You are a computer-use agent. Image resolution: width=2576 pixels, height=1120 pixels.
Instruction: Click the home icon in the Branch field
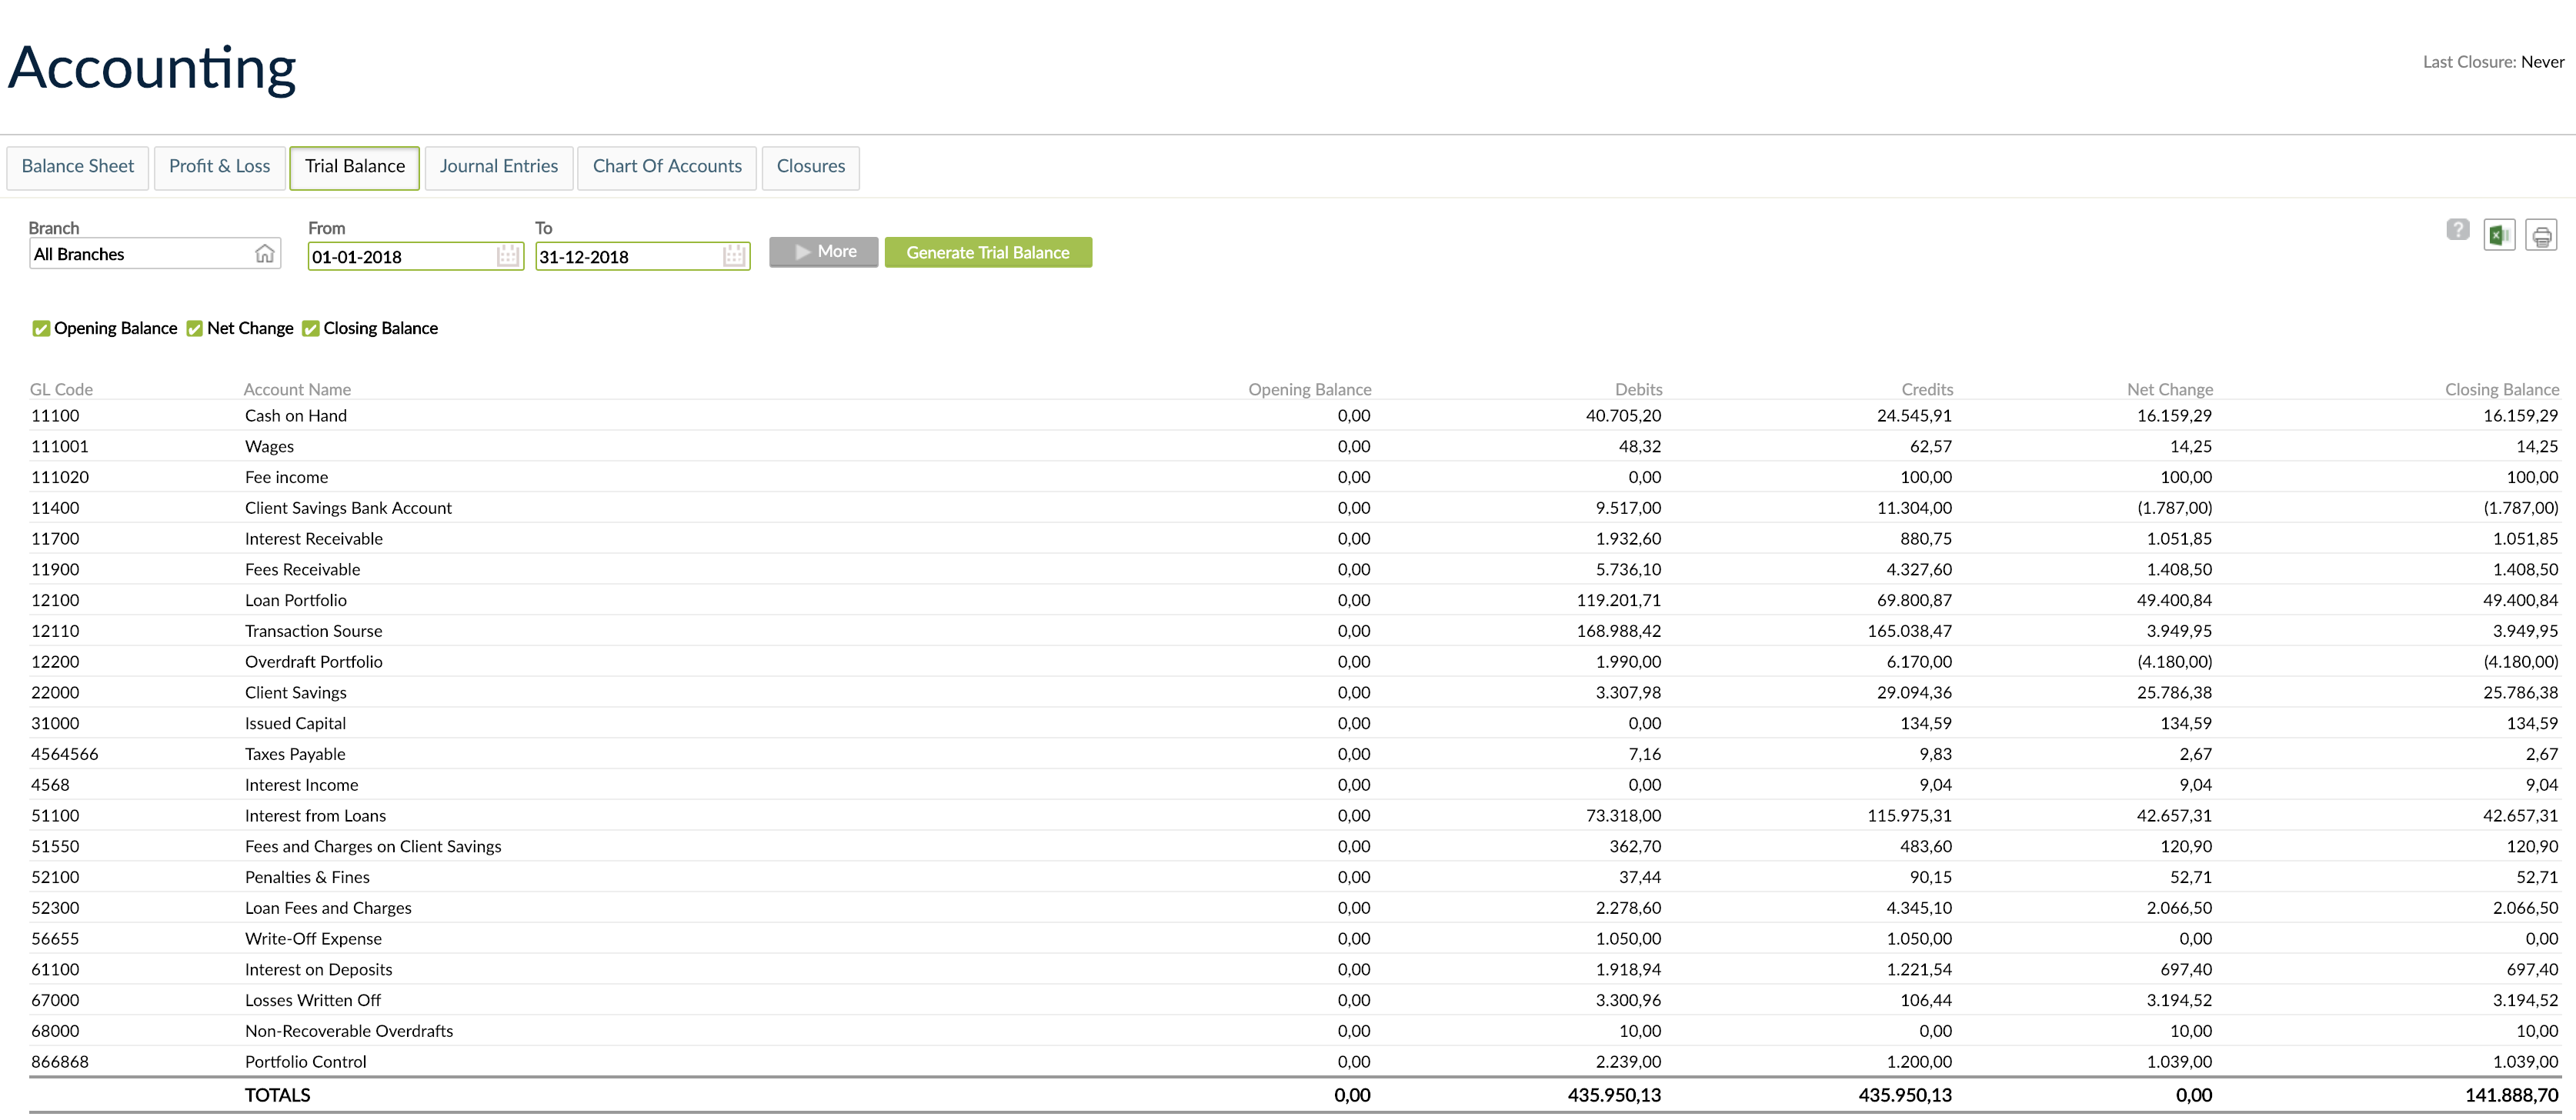(265, 253)
